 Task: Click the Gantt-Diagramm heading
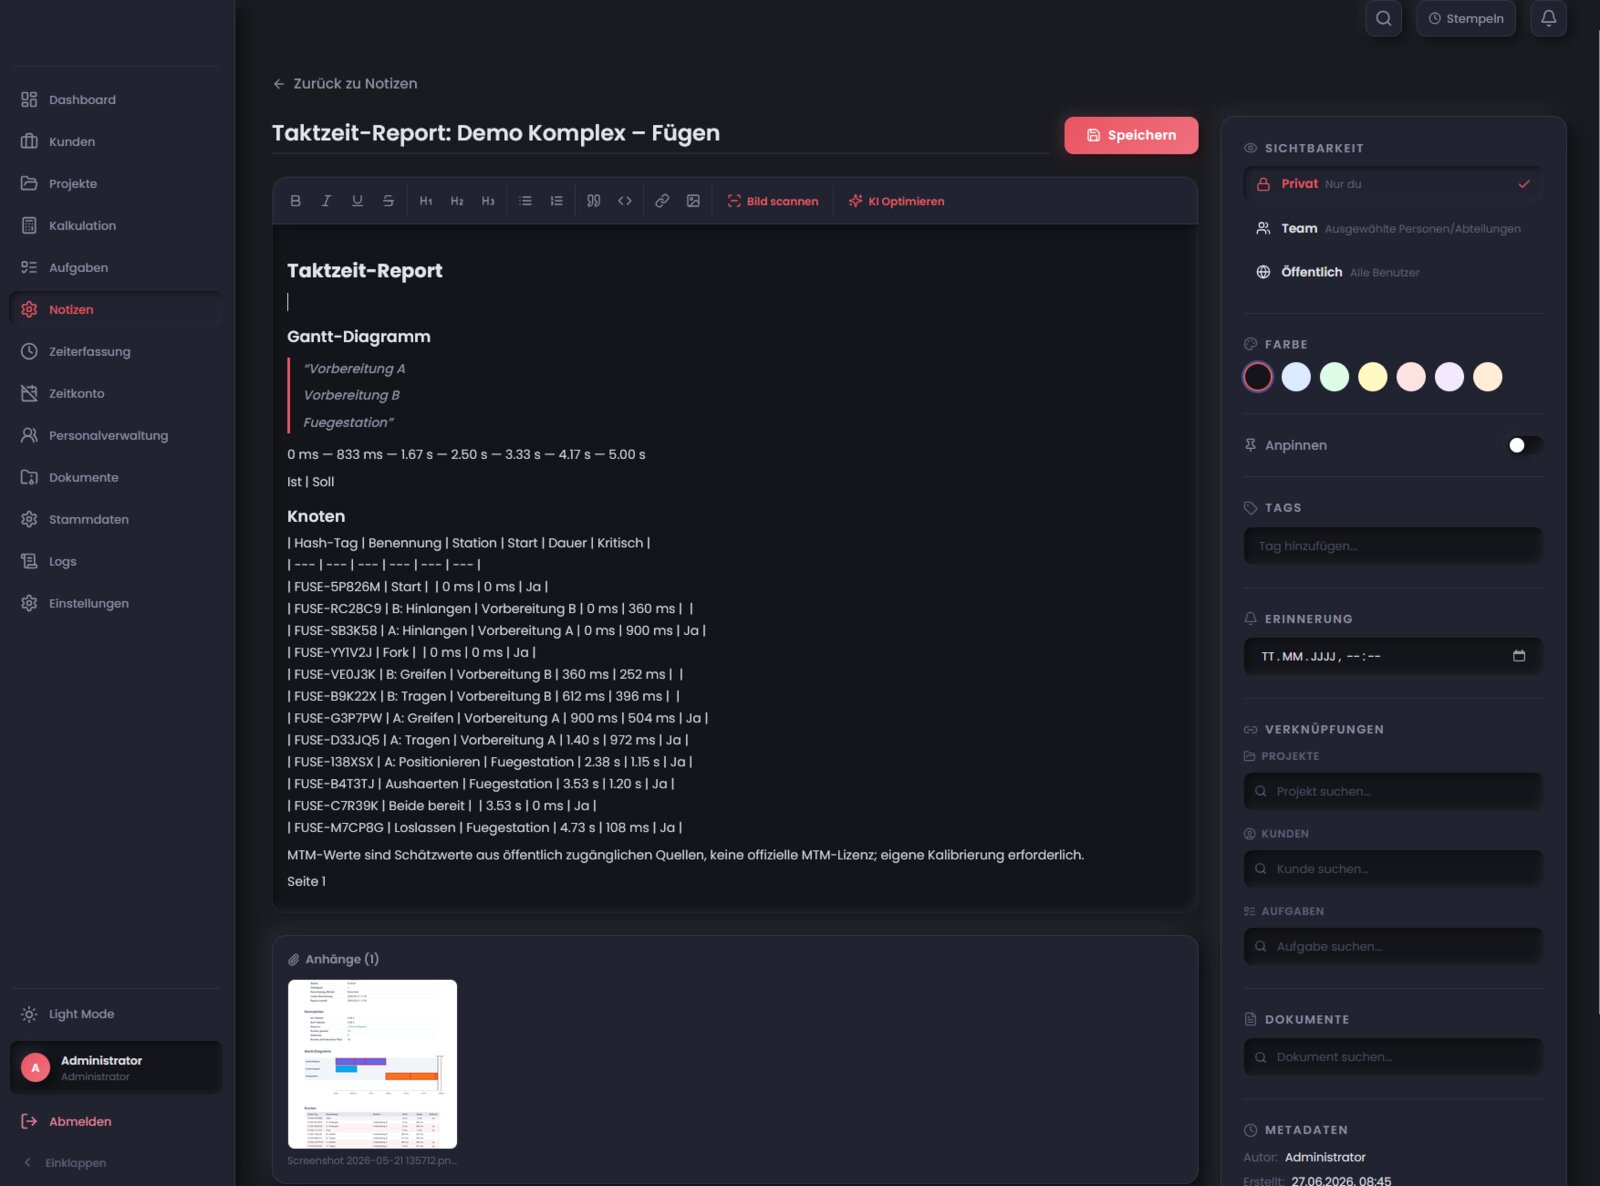[x=359, y=337]
